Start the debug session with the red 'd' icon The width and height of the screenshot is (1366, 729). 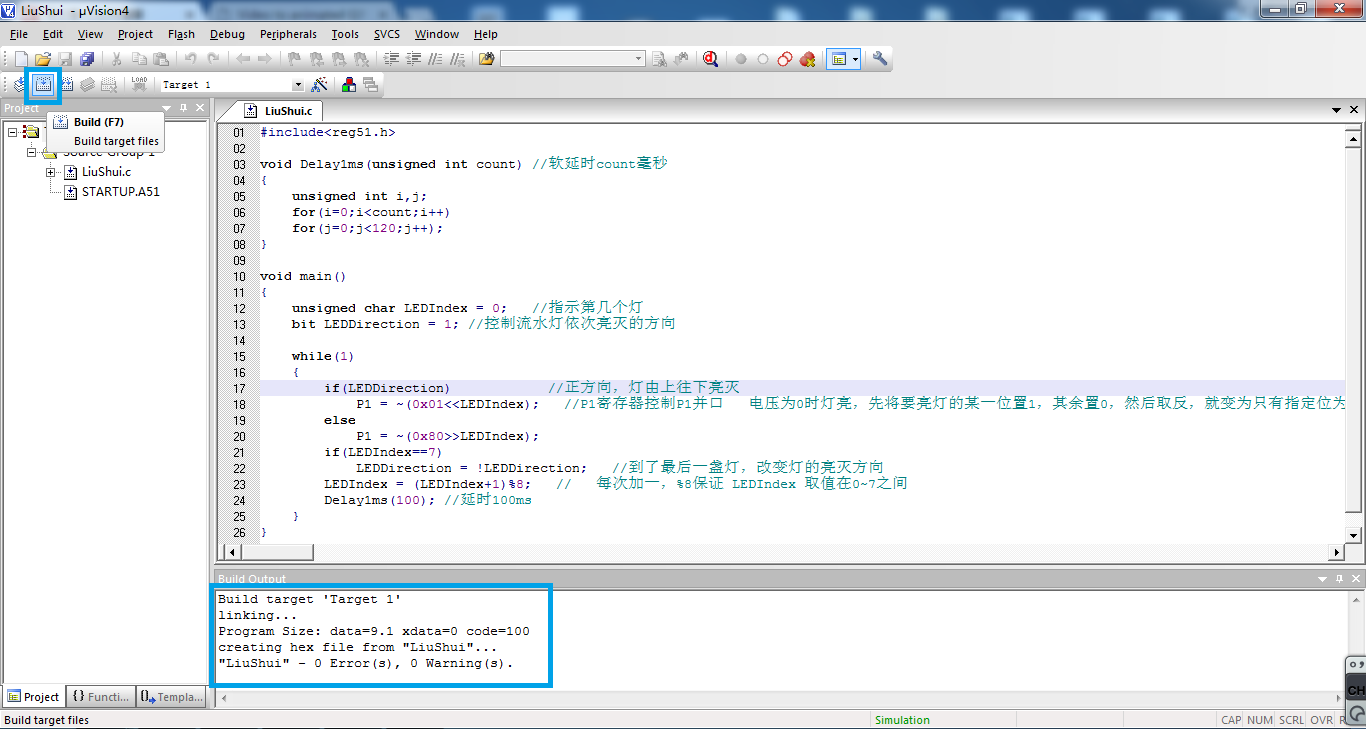pyautogui.click(x=710, y=59)
